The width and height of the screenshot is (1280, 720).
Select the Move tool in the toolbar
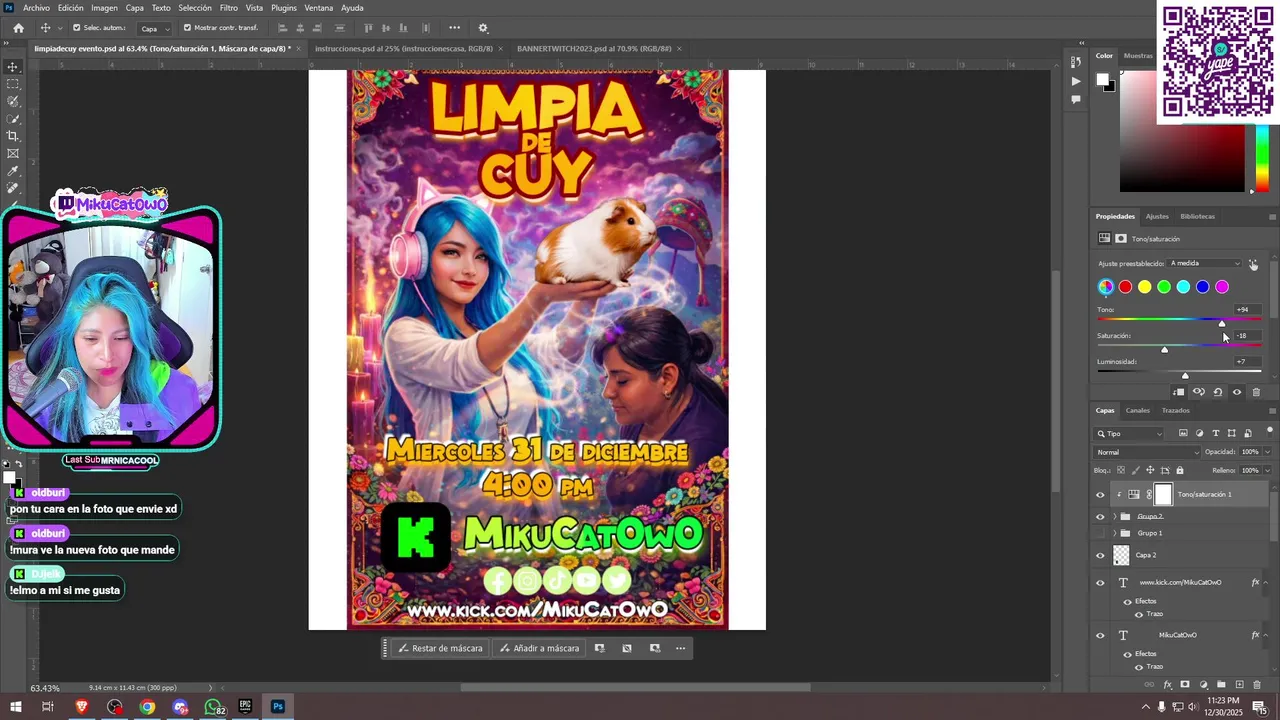point(13,67)
